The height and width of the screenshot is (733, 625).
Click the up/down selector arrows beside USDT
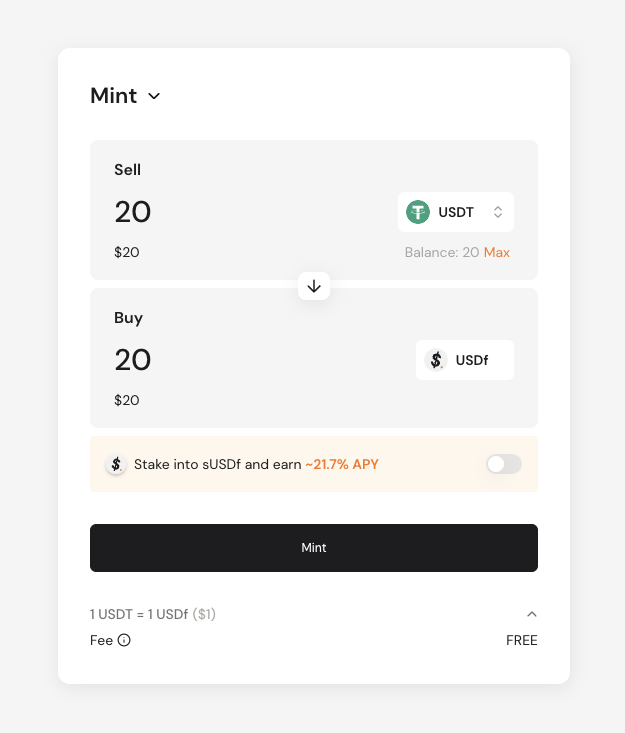point(498,212)
